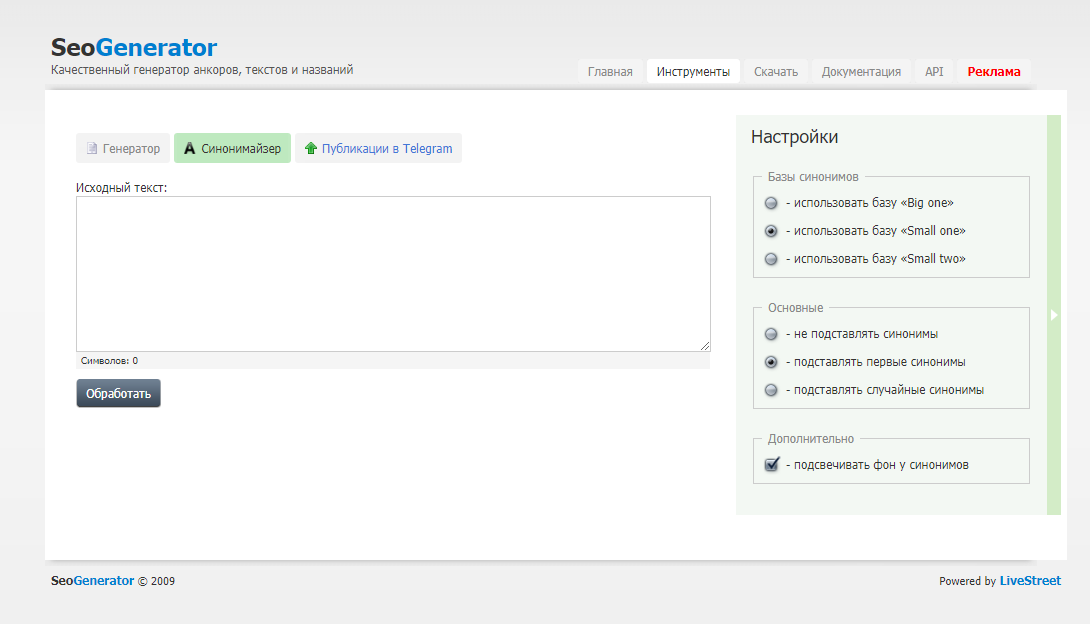The height and width of the screenshot is (624, 1090).
Task: Choose подставлять случайные синонимы option
Action: point(771,390)
